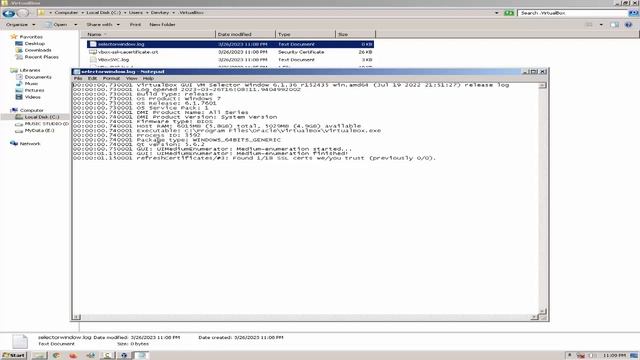The image size is (640, 360).
Task: Toggle the Explorer preview pane icon
Action: click(x=614, y=24)
